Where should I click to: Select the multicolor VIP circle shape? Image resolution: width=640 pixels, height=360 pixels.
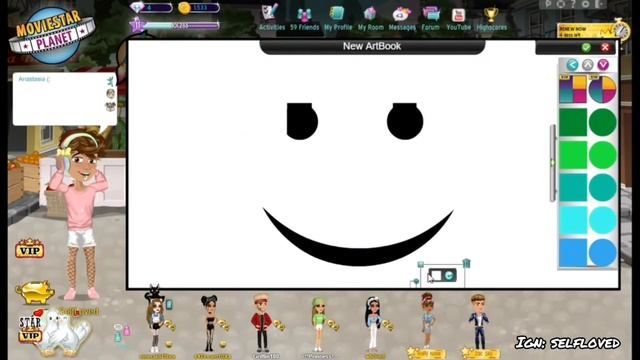pos(602,89)
